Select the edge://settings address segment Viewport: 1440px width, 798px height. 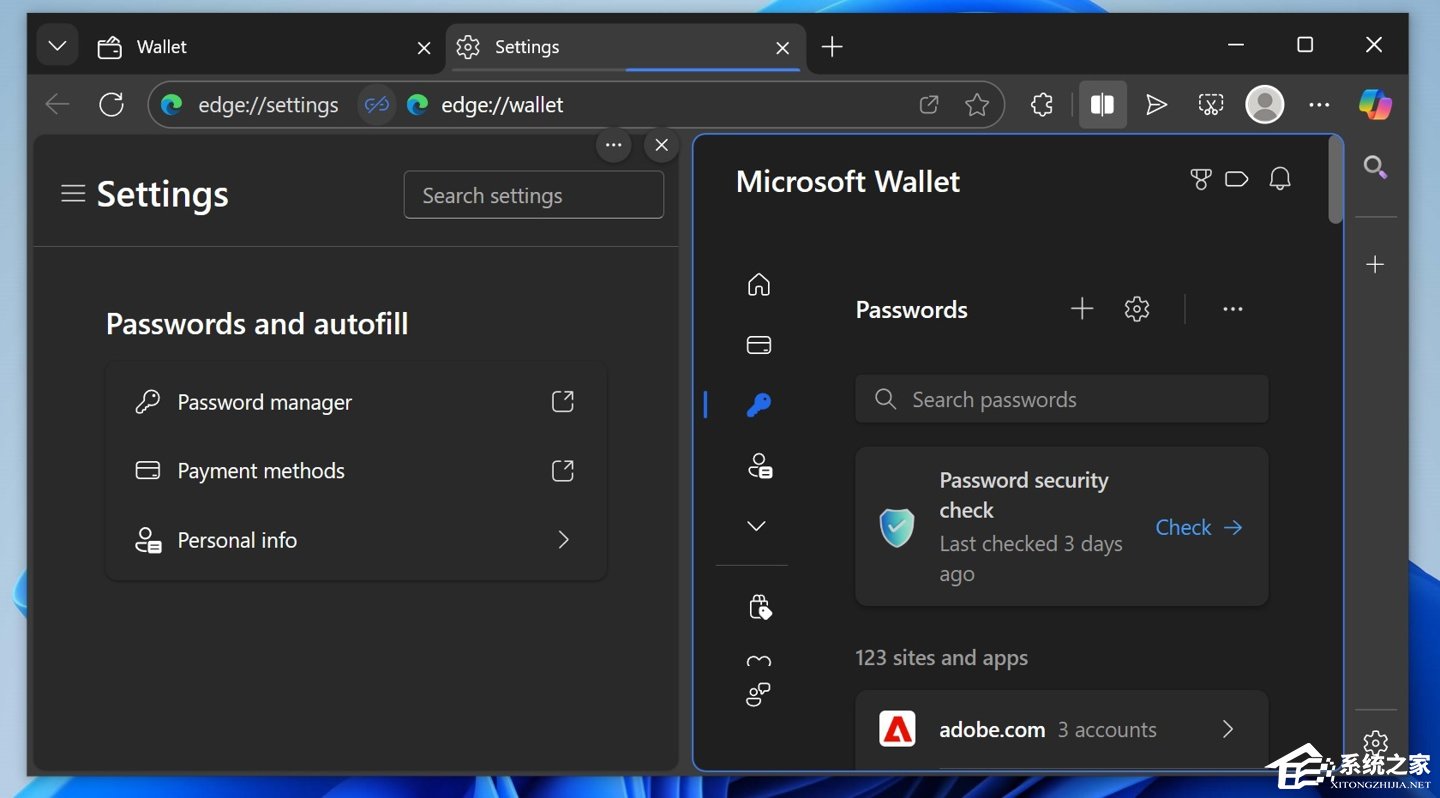coord(268,105)
